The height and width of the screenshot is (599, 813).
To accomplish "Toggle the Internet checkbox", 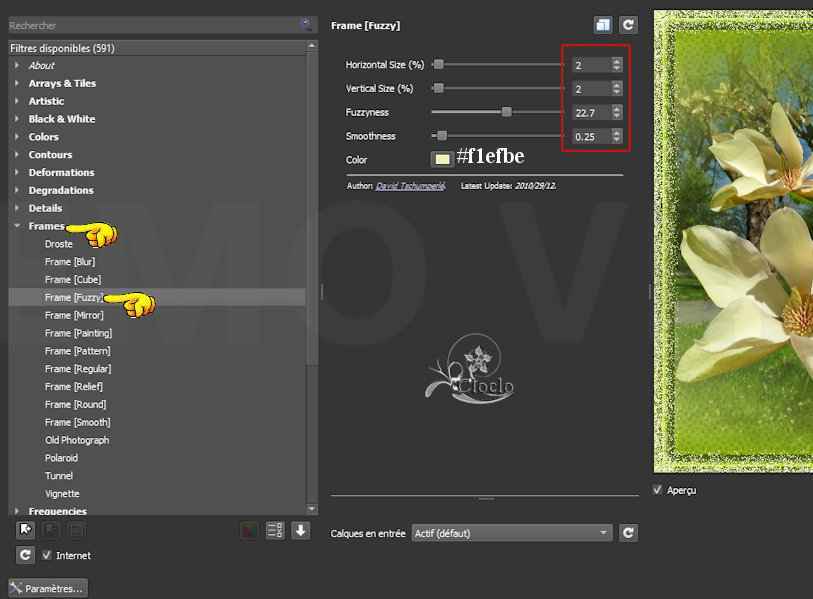I will [46, 555].
